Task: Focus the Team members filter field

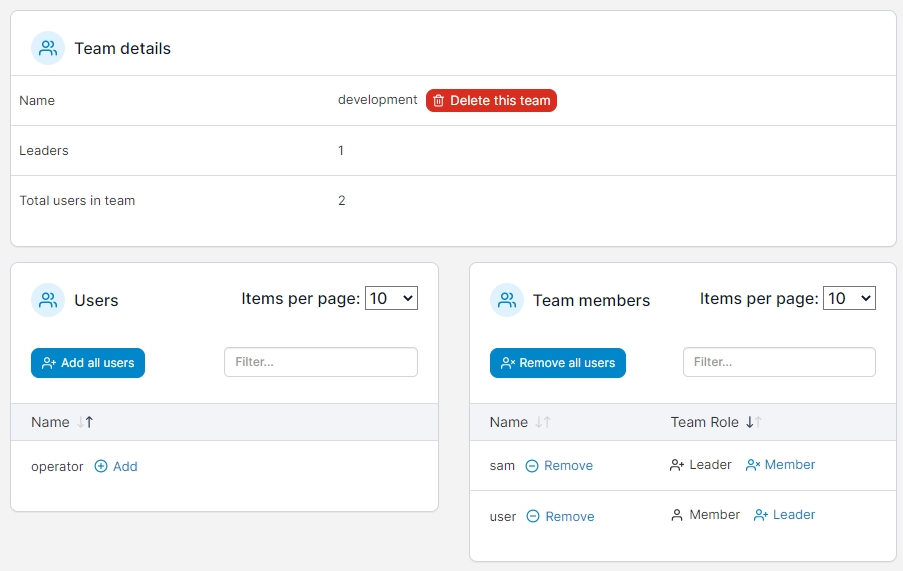Action: 779,362
